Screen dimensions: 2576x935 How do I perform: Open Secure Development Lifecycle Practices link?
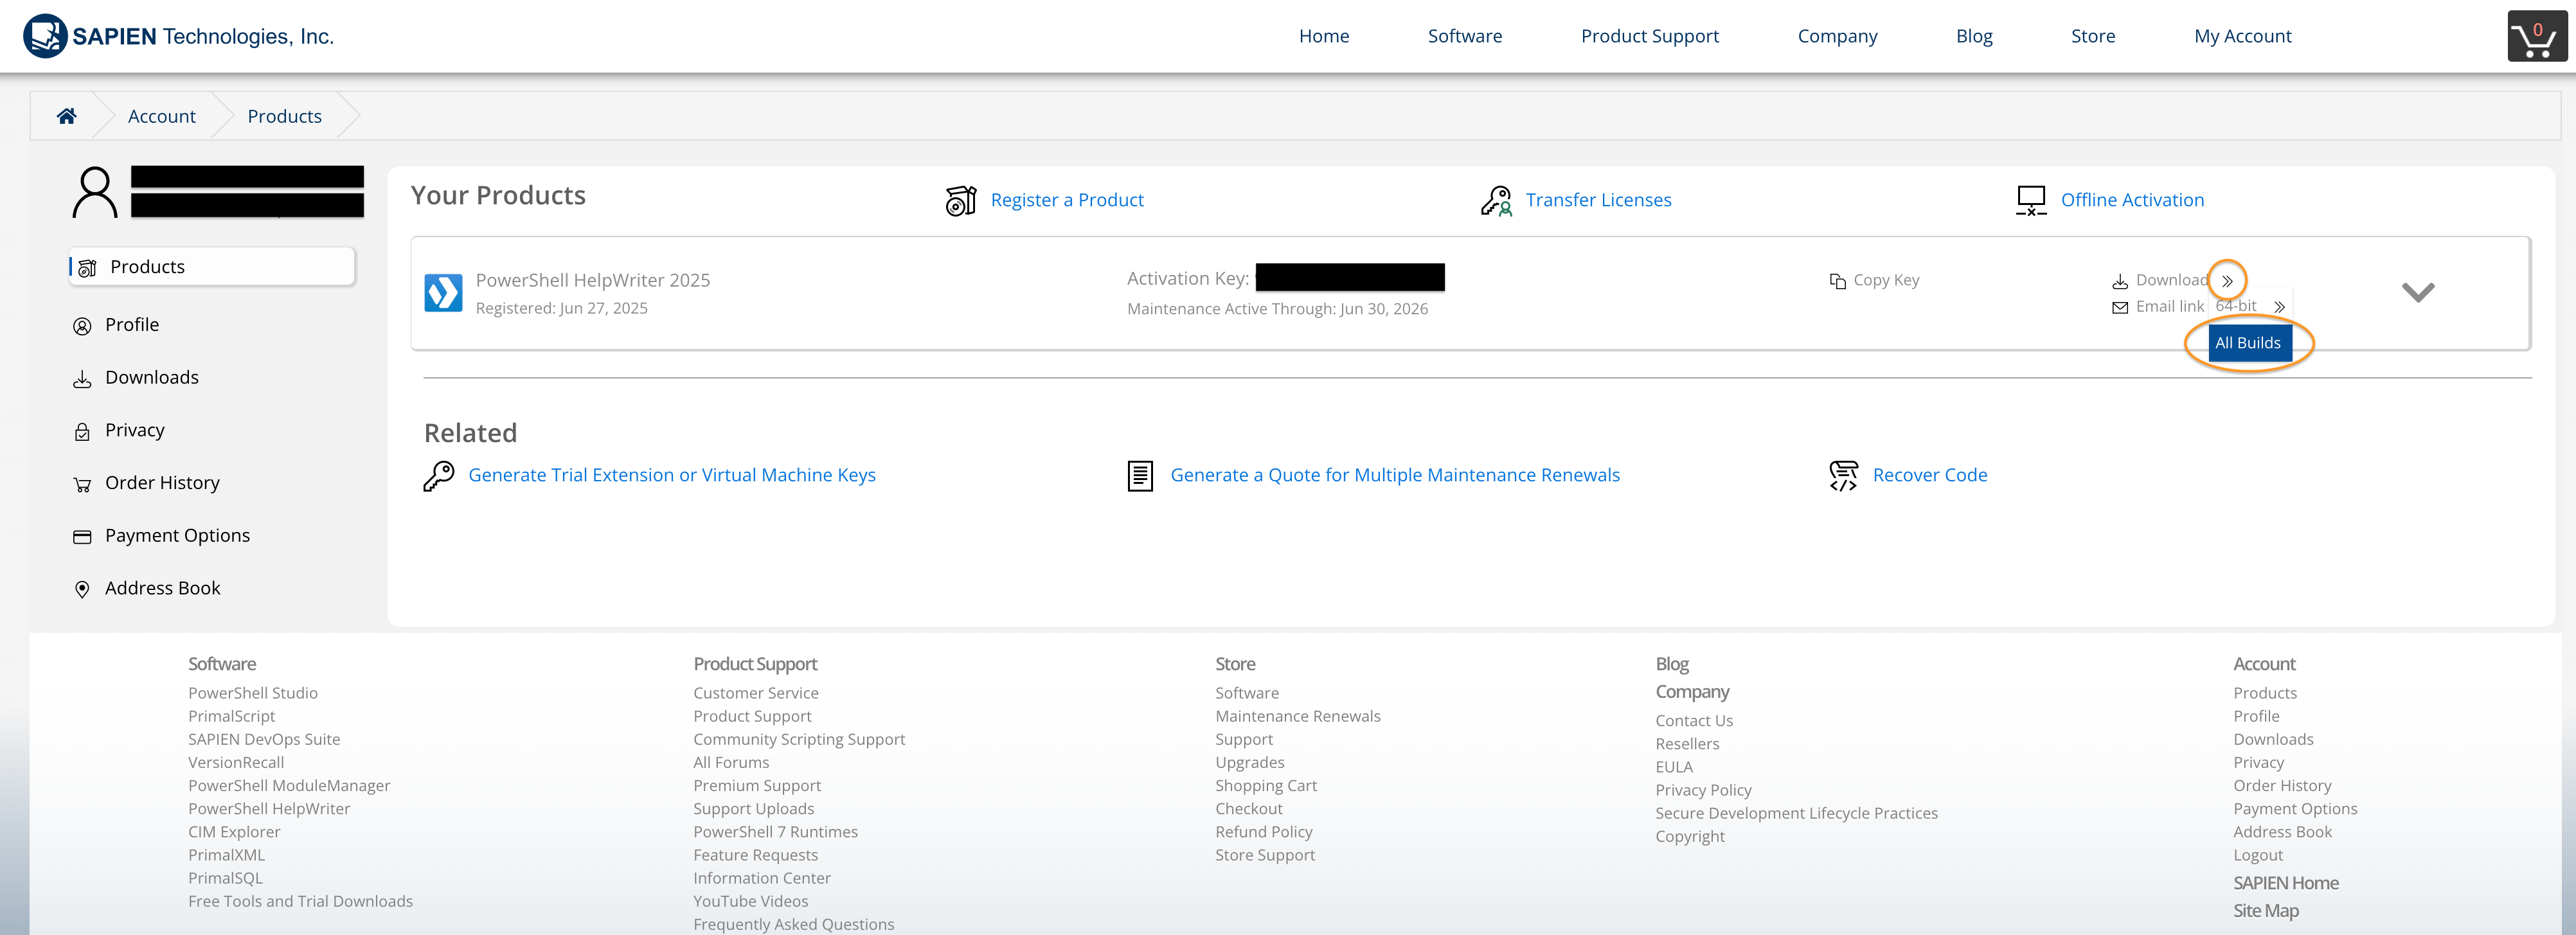(1796, 813)
